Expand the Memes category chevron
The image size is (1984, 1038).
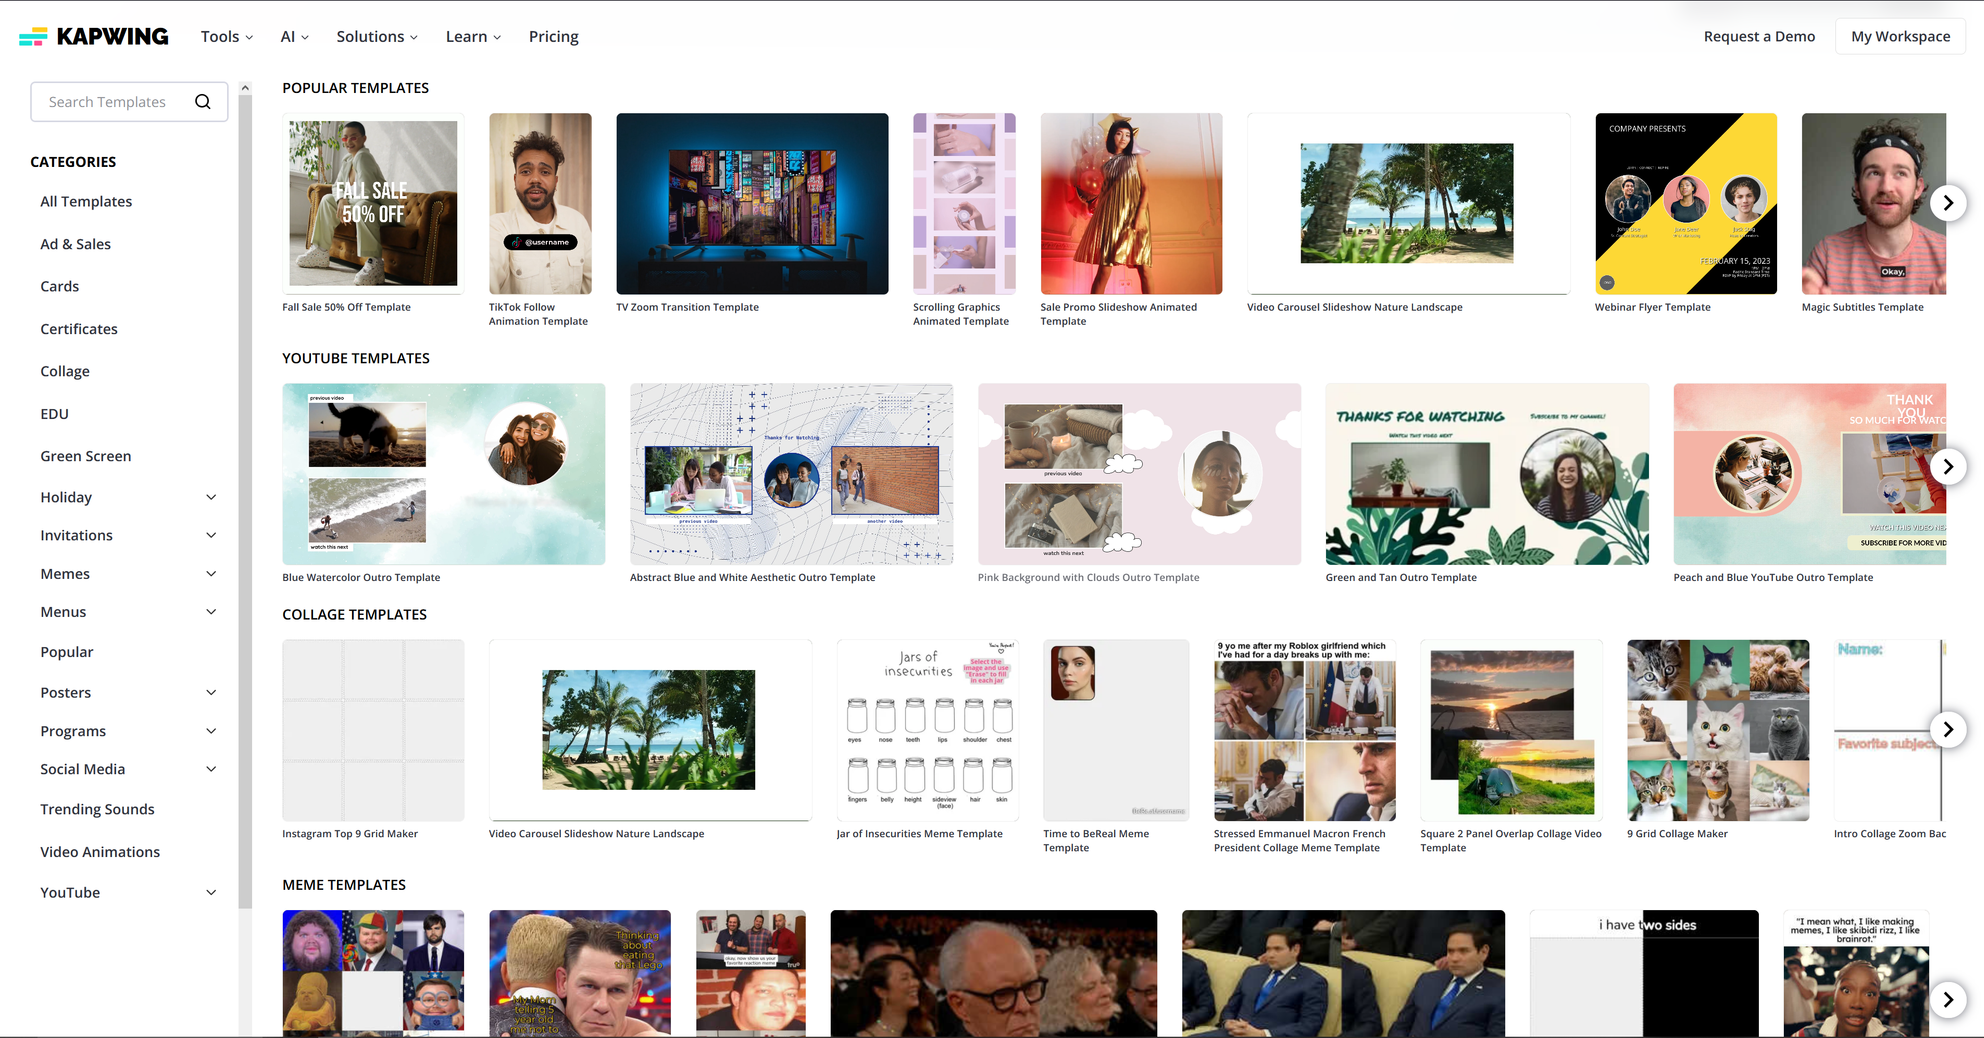[x=211, y=574]
